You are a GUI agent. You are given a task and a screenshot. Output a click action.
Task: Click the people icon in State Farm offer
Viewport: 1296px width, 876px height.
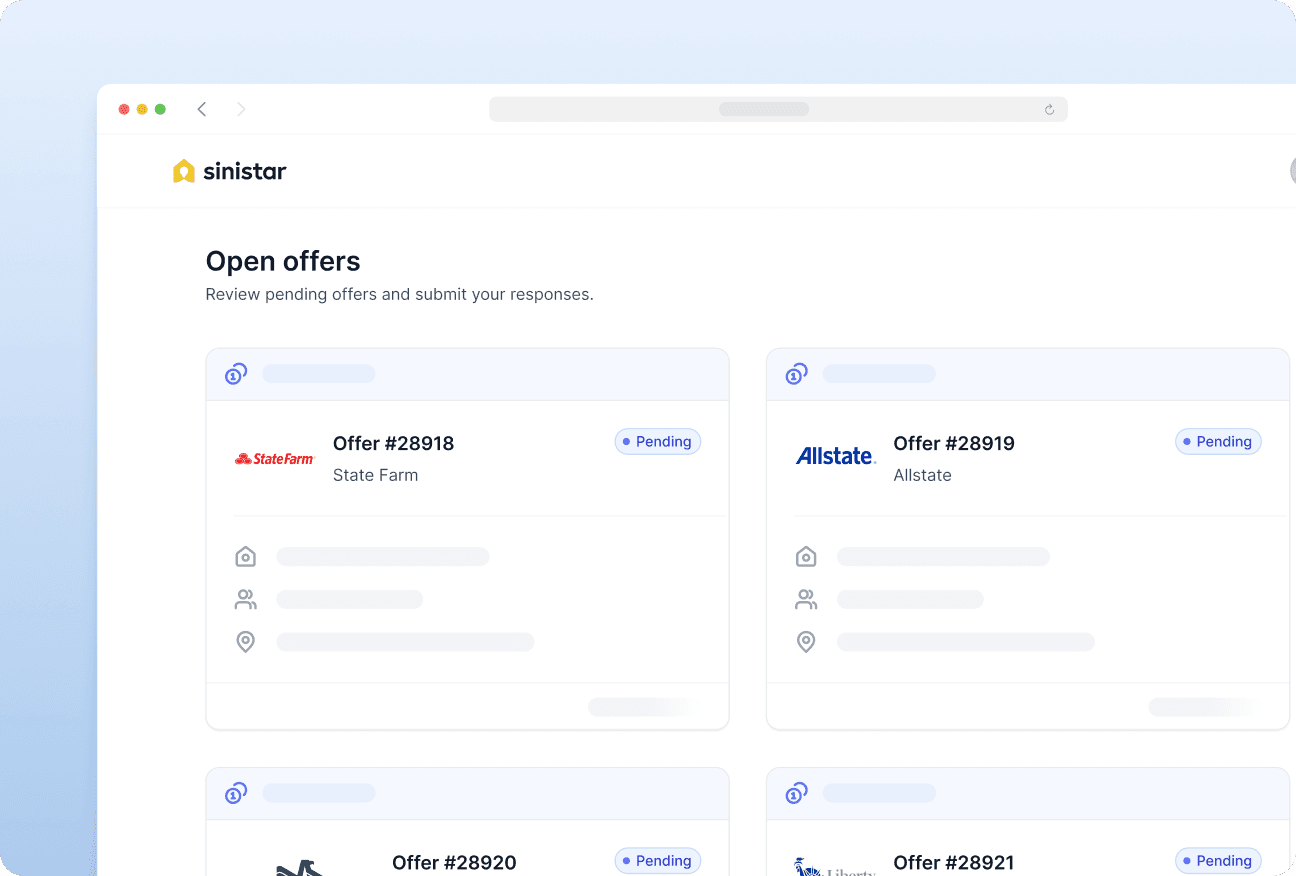[x=245, y=600]
